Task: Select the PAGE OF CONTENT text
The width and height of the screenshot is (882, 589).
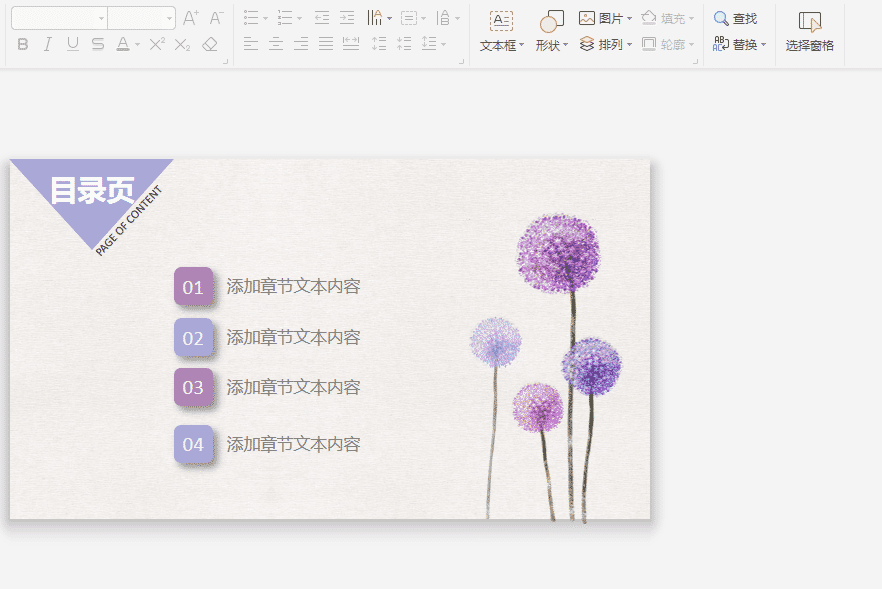Action: point(129,221)
